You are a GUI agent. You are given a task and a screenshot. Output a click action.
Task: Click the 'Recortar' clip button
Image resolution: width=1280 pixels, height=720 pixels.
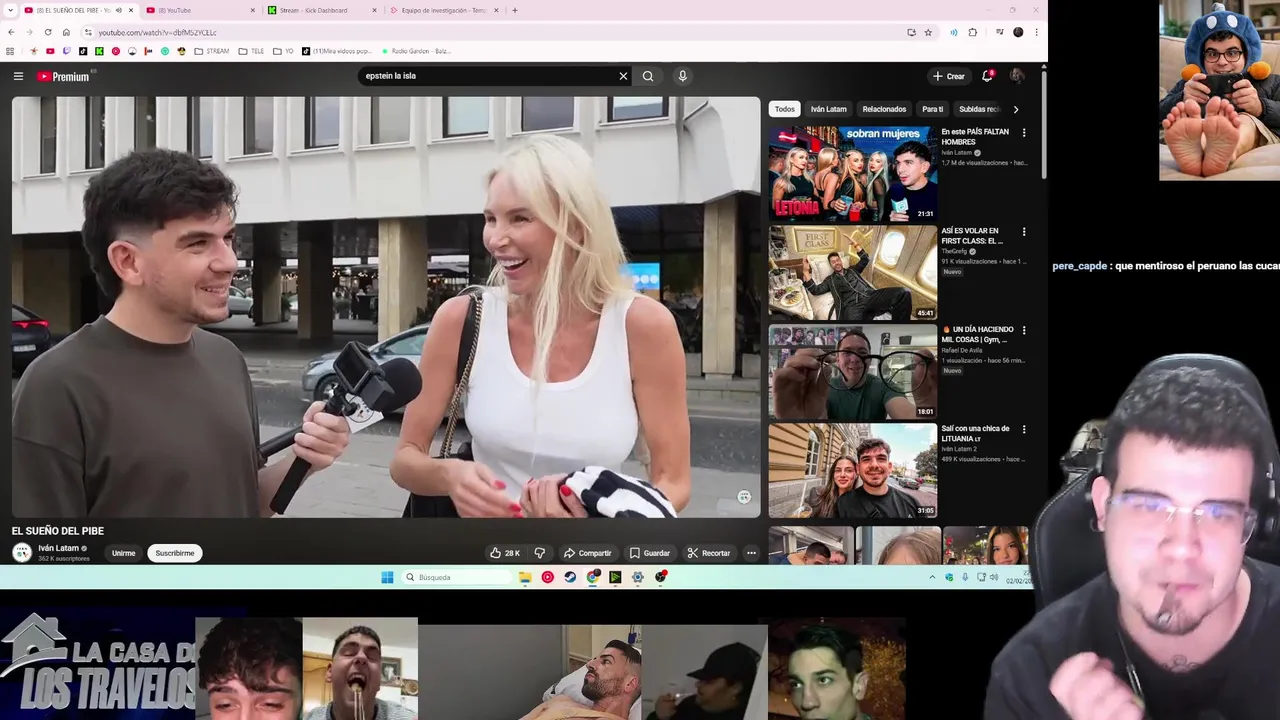pos(708,553)
